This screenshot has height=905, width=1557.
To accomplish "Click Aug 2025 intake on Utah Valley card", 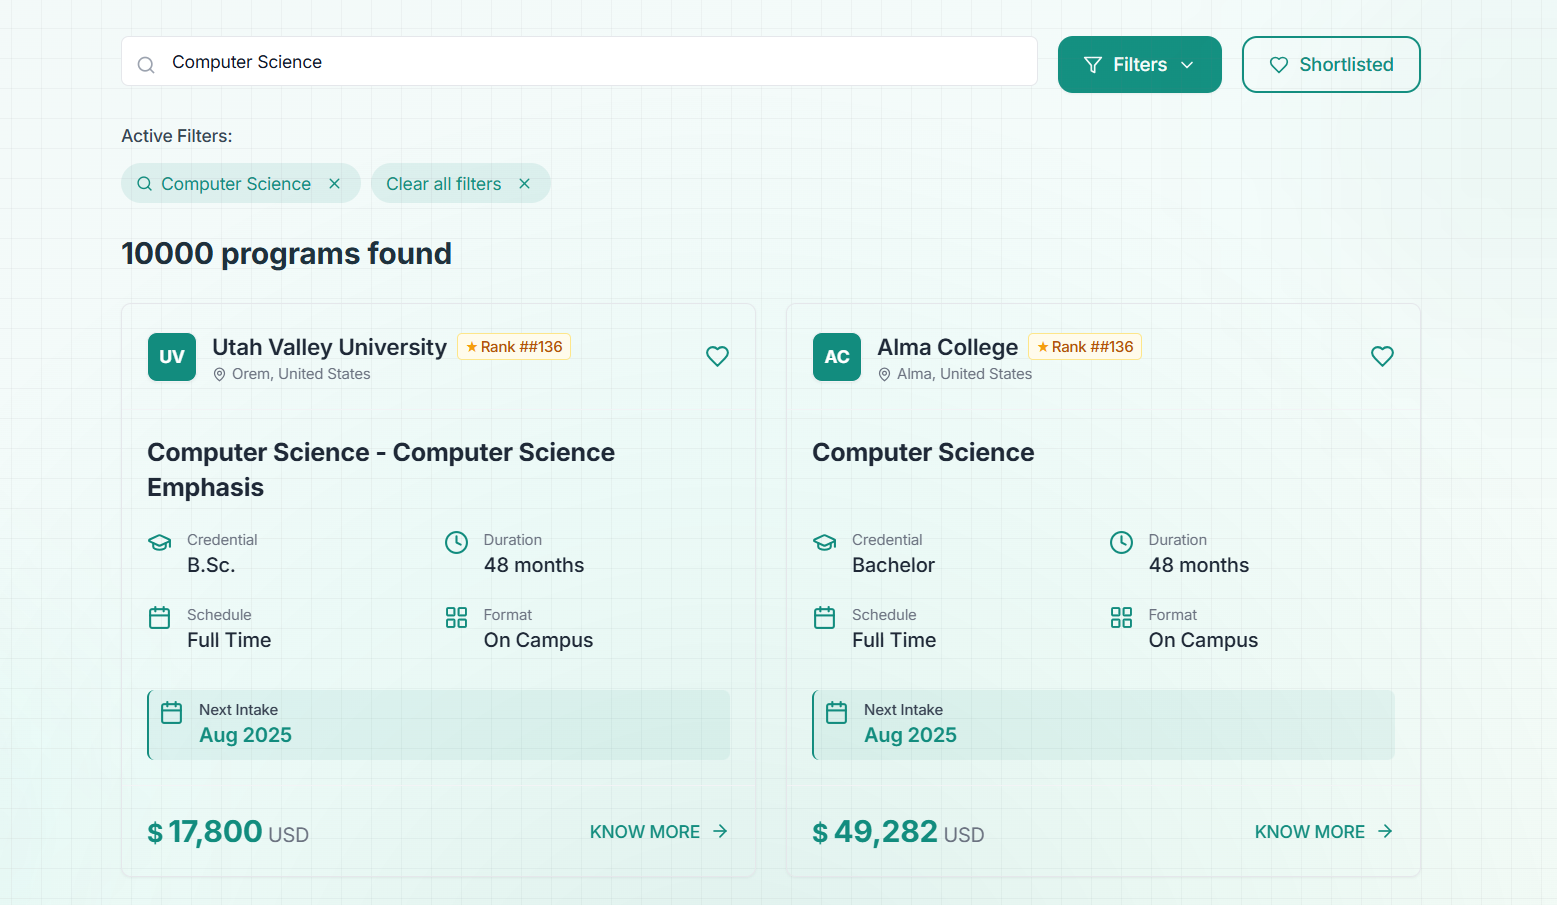I will tap(245, 735).
